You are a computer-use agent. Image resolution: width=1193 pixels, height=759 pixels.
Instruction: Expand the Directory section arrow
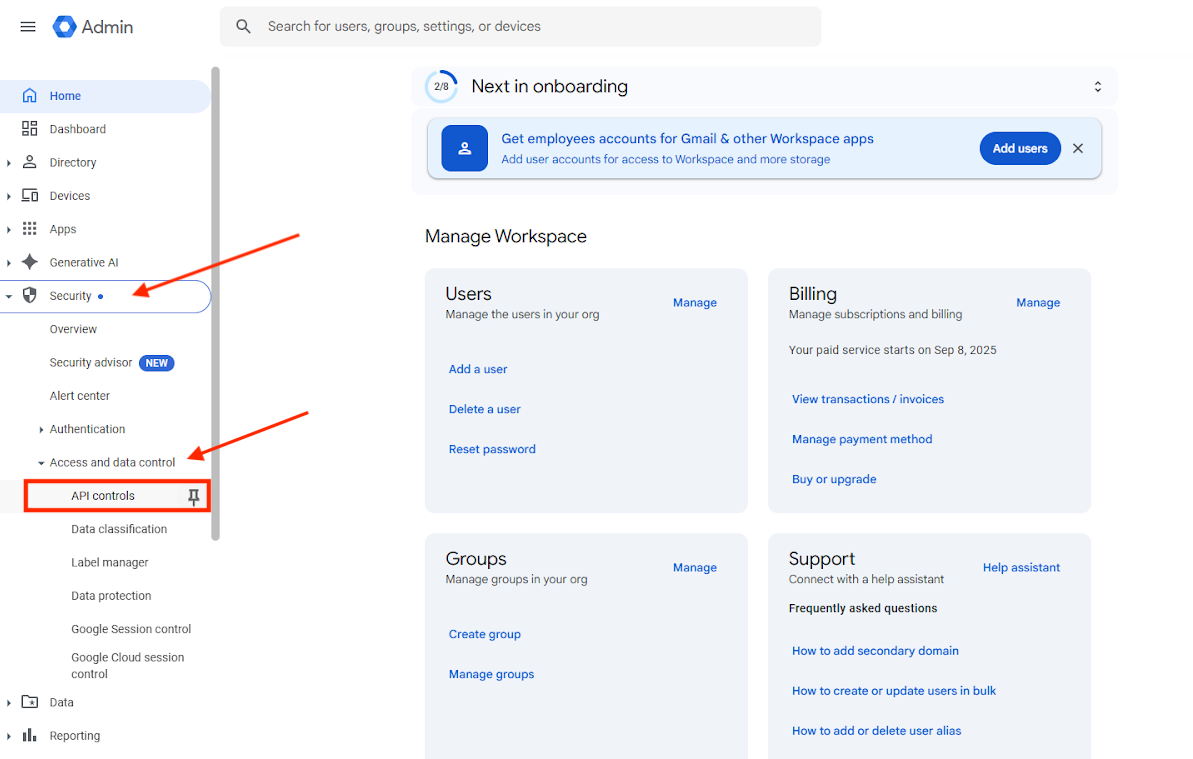tap(8, 163)
